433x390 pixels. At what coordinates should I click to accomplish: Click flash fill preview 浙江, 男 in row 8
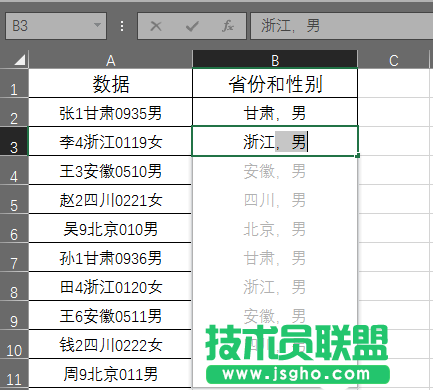click(275, 287)
